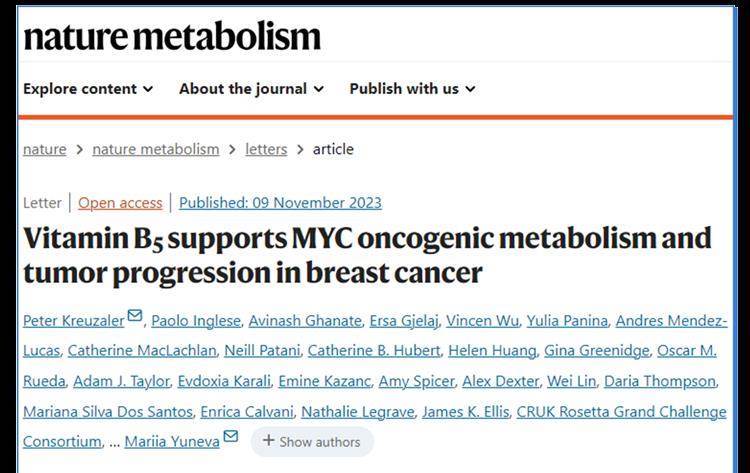Image resolution: width=750 pixels, height=473 pixels.
Task: Click the James K. Ellis author link
Action: [465, 412]
